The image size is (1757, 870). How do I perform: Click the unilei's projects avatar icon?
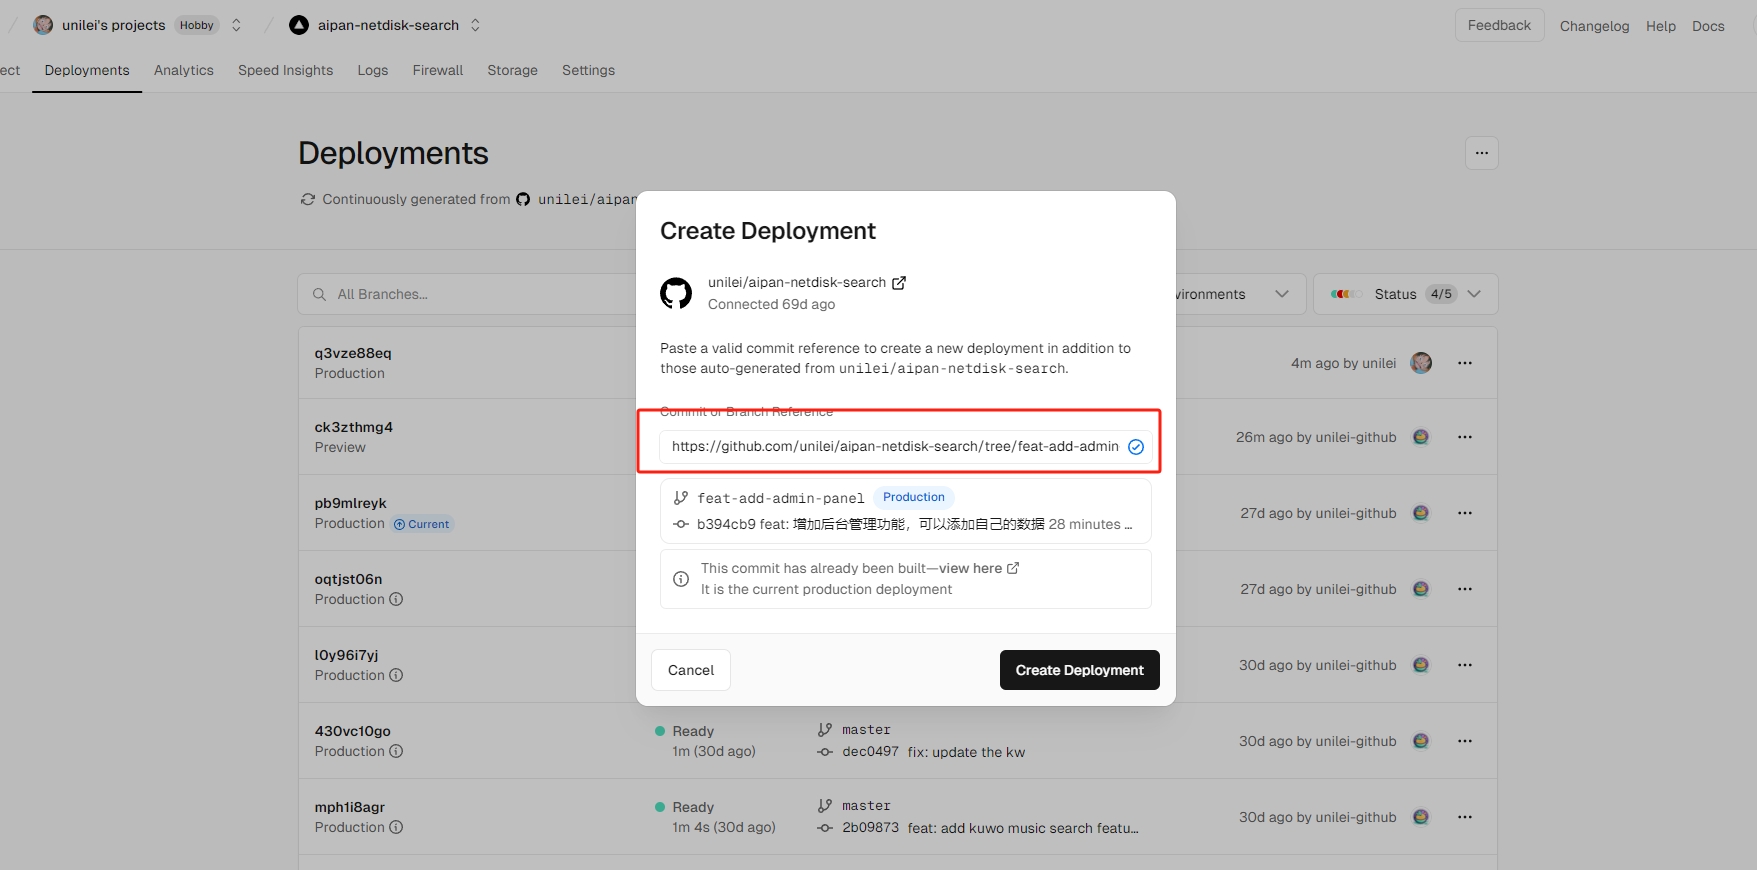43,25
